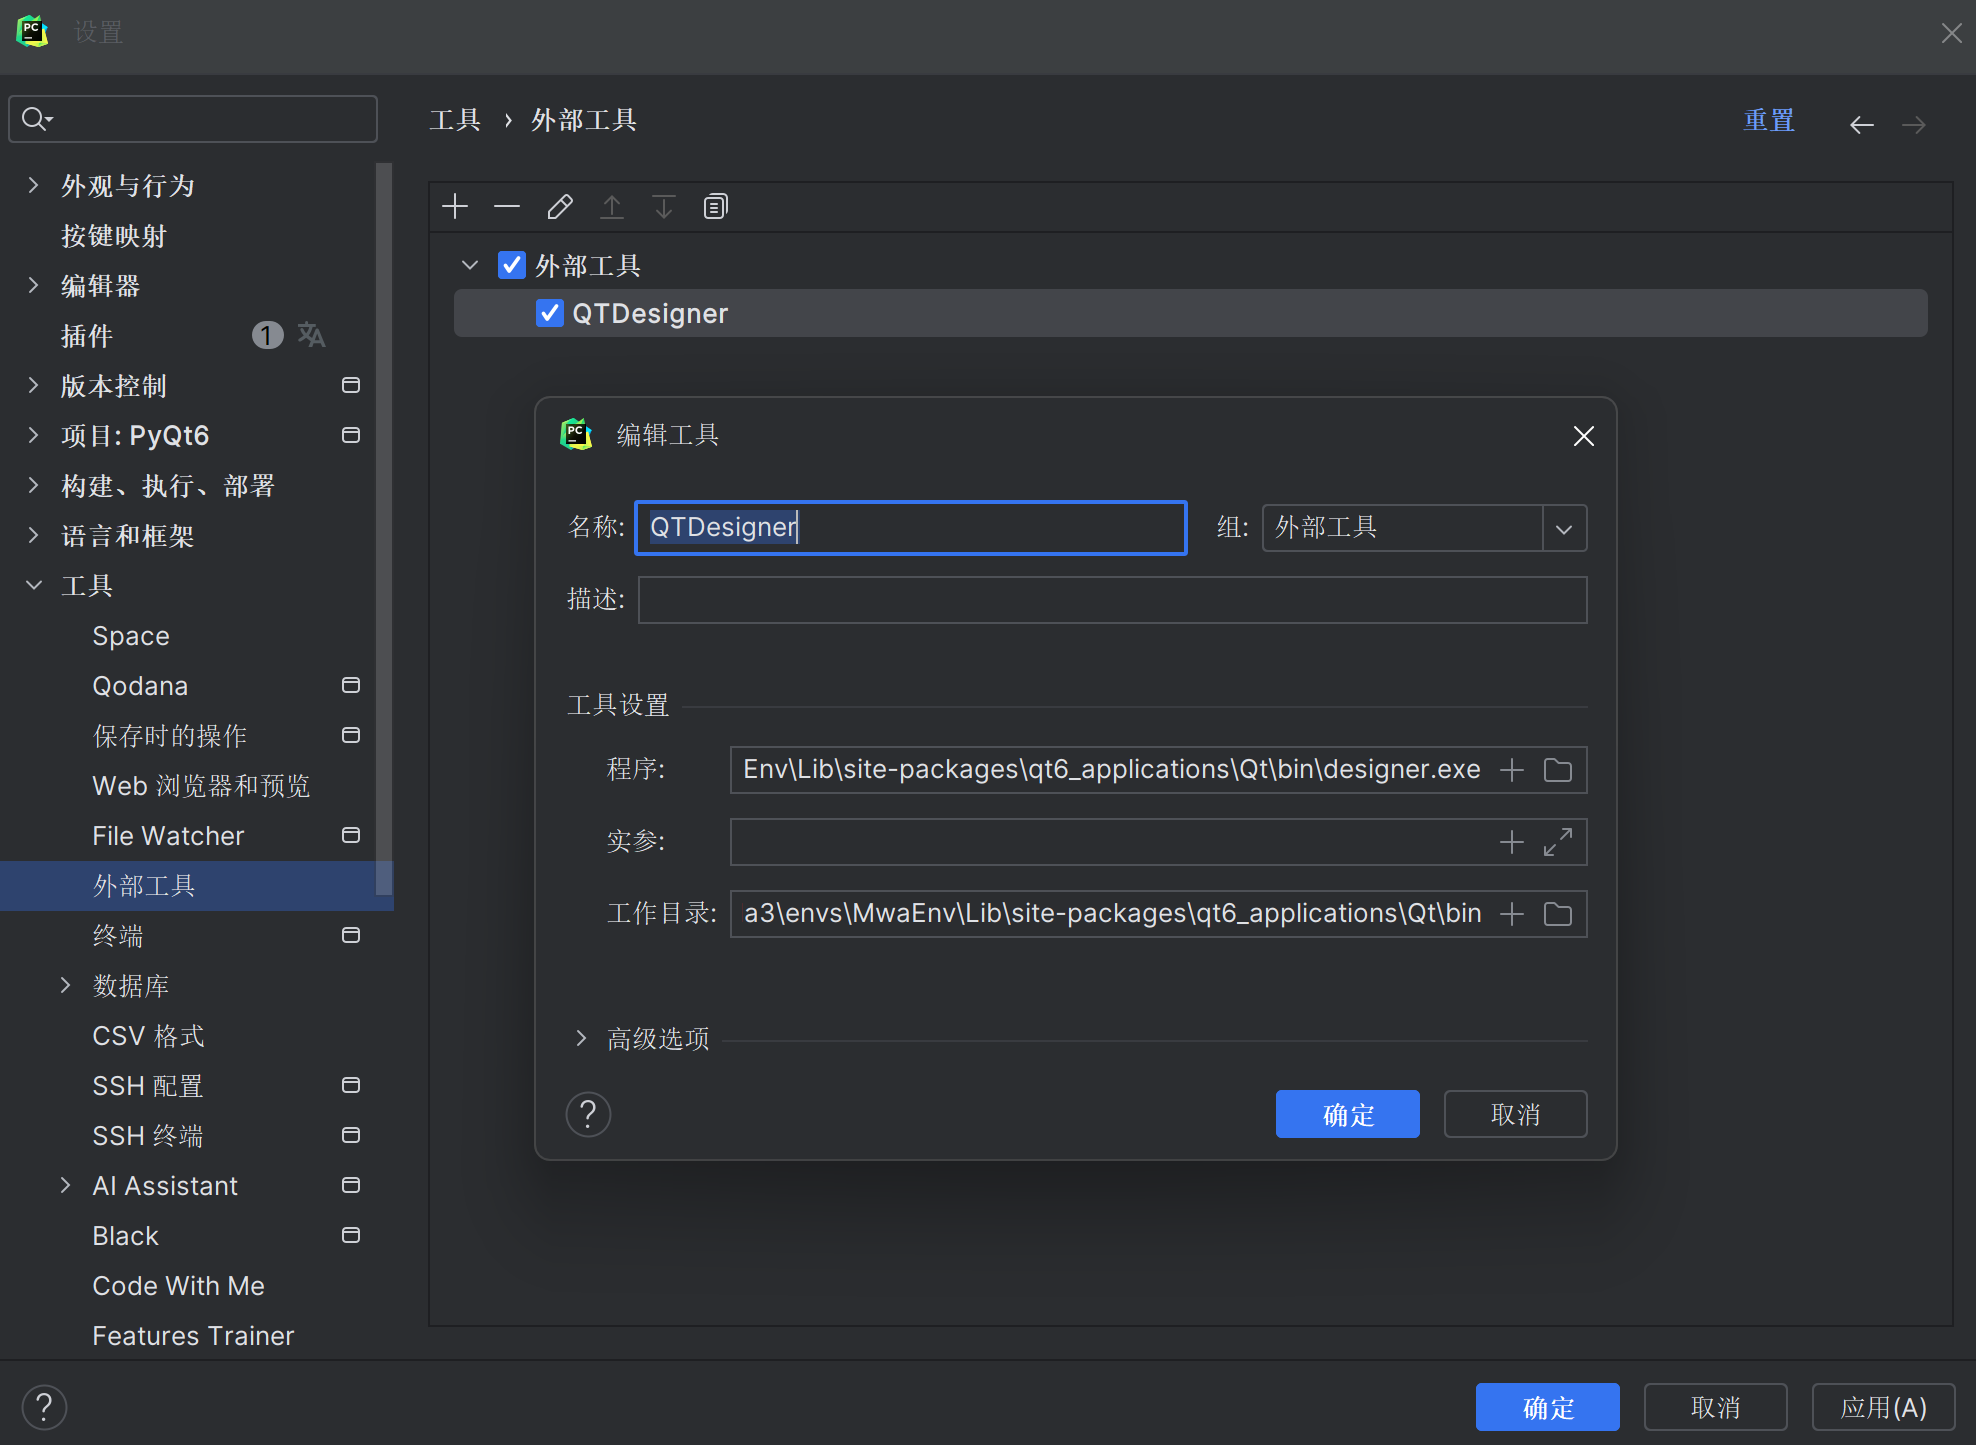Image resolution: width=1976 pixels, height=1445 pixels.
Task: Open help for edit tool dialog
Action: (588, 1114)
